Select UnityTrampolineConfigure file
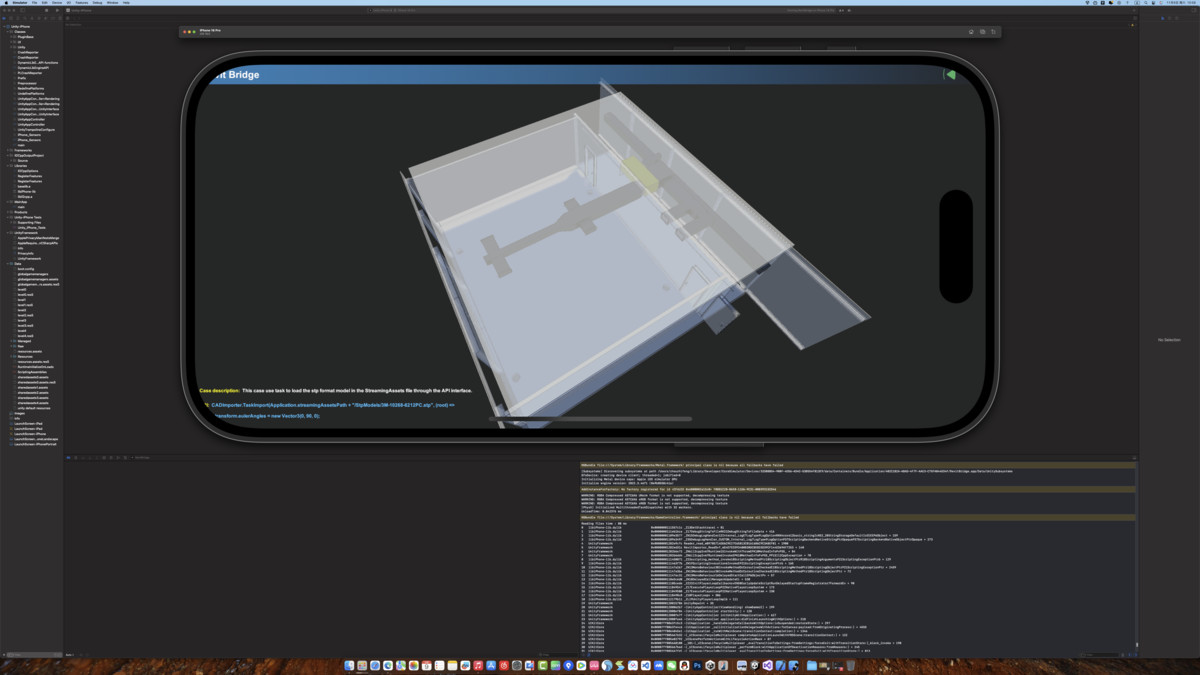This screenshot has width=1200, height=675. [x=35, y=130]
